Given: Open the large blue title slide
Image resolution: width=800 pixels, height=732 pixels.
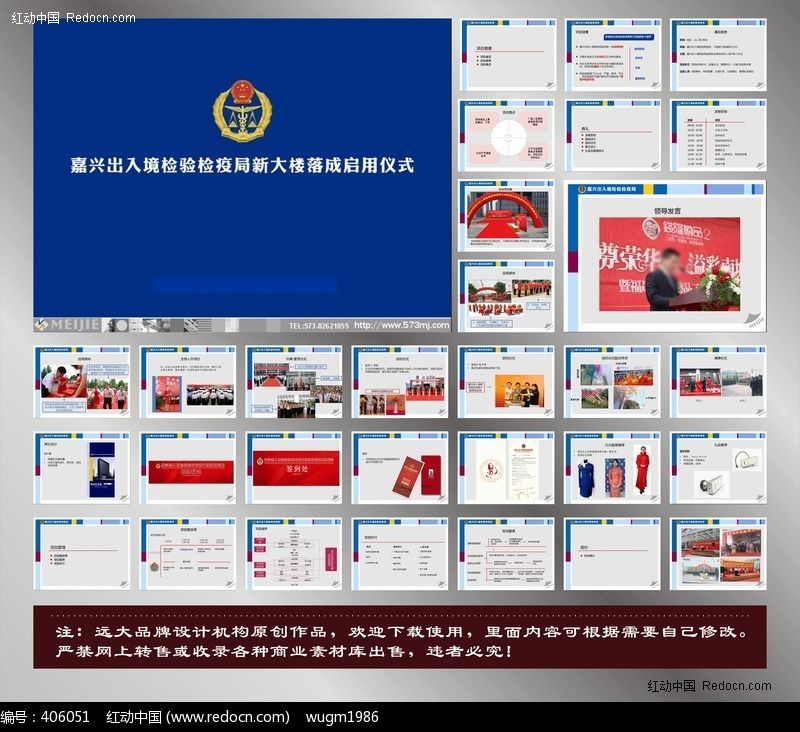Looking at the screenshot, I should 242,168.
